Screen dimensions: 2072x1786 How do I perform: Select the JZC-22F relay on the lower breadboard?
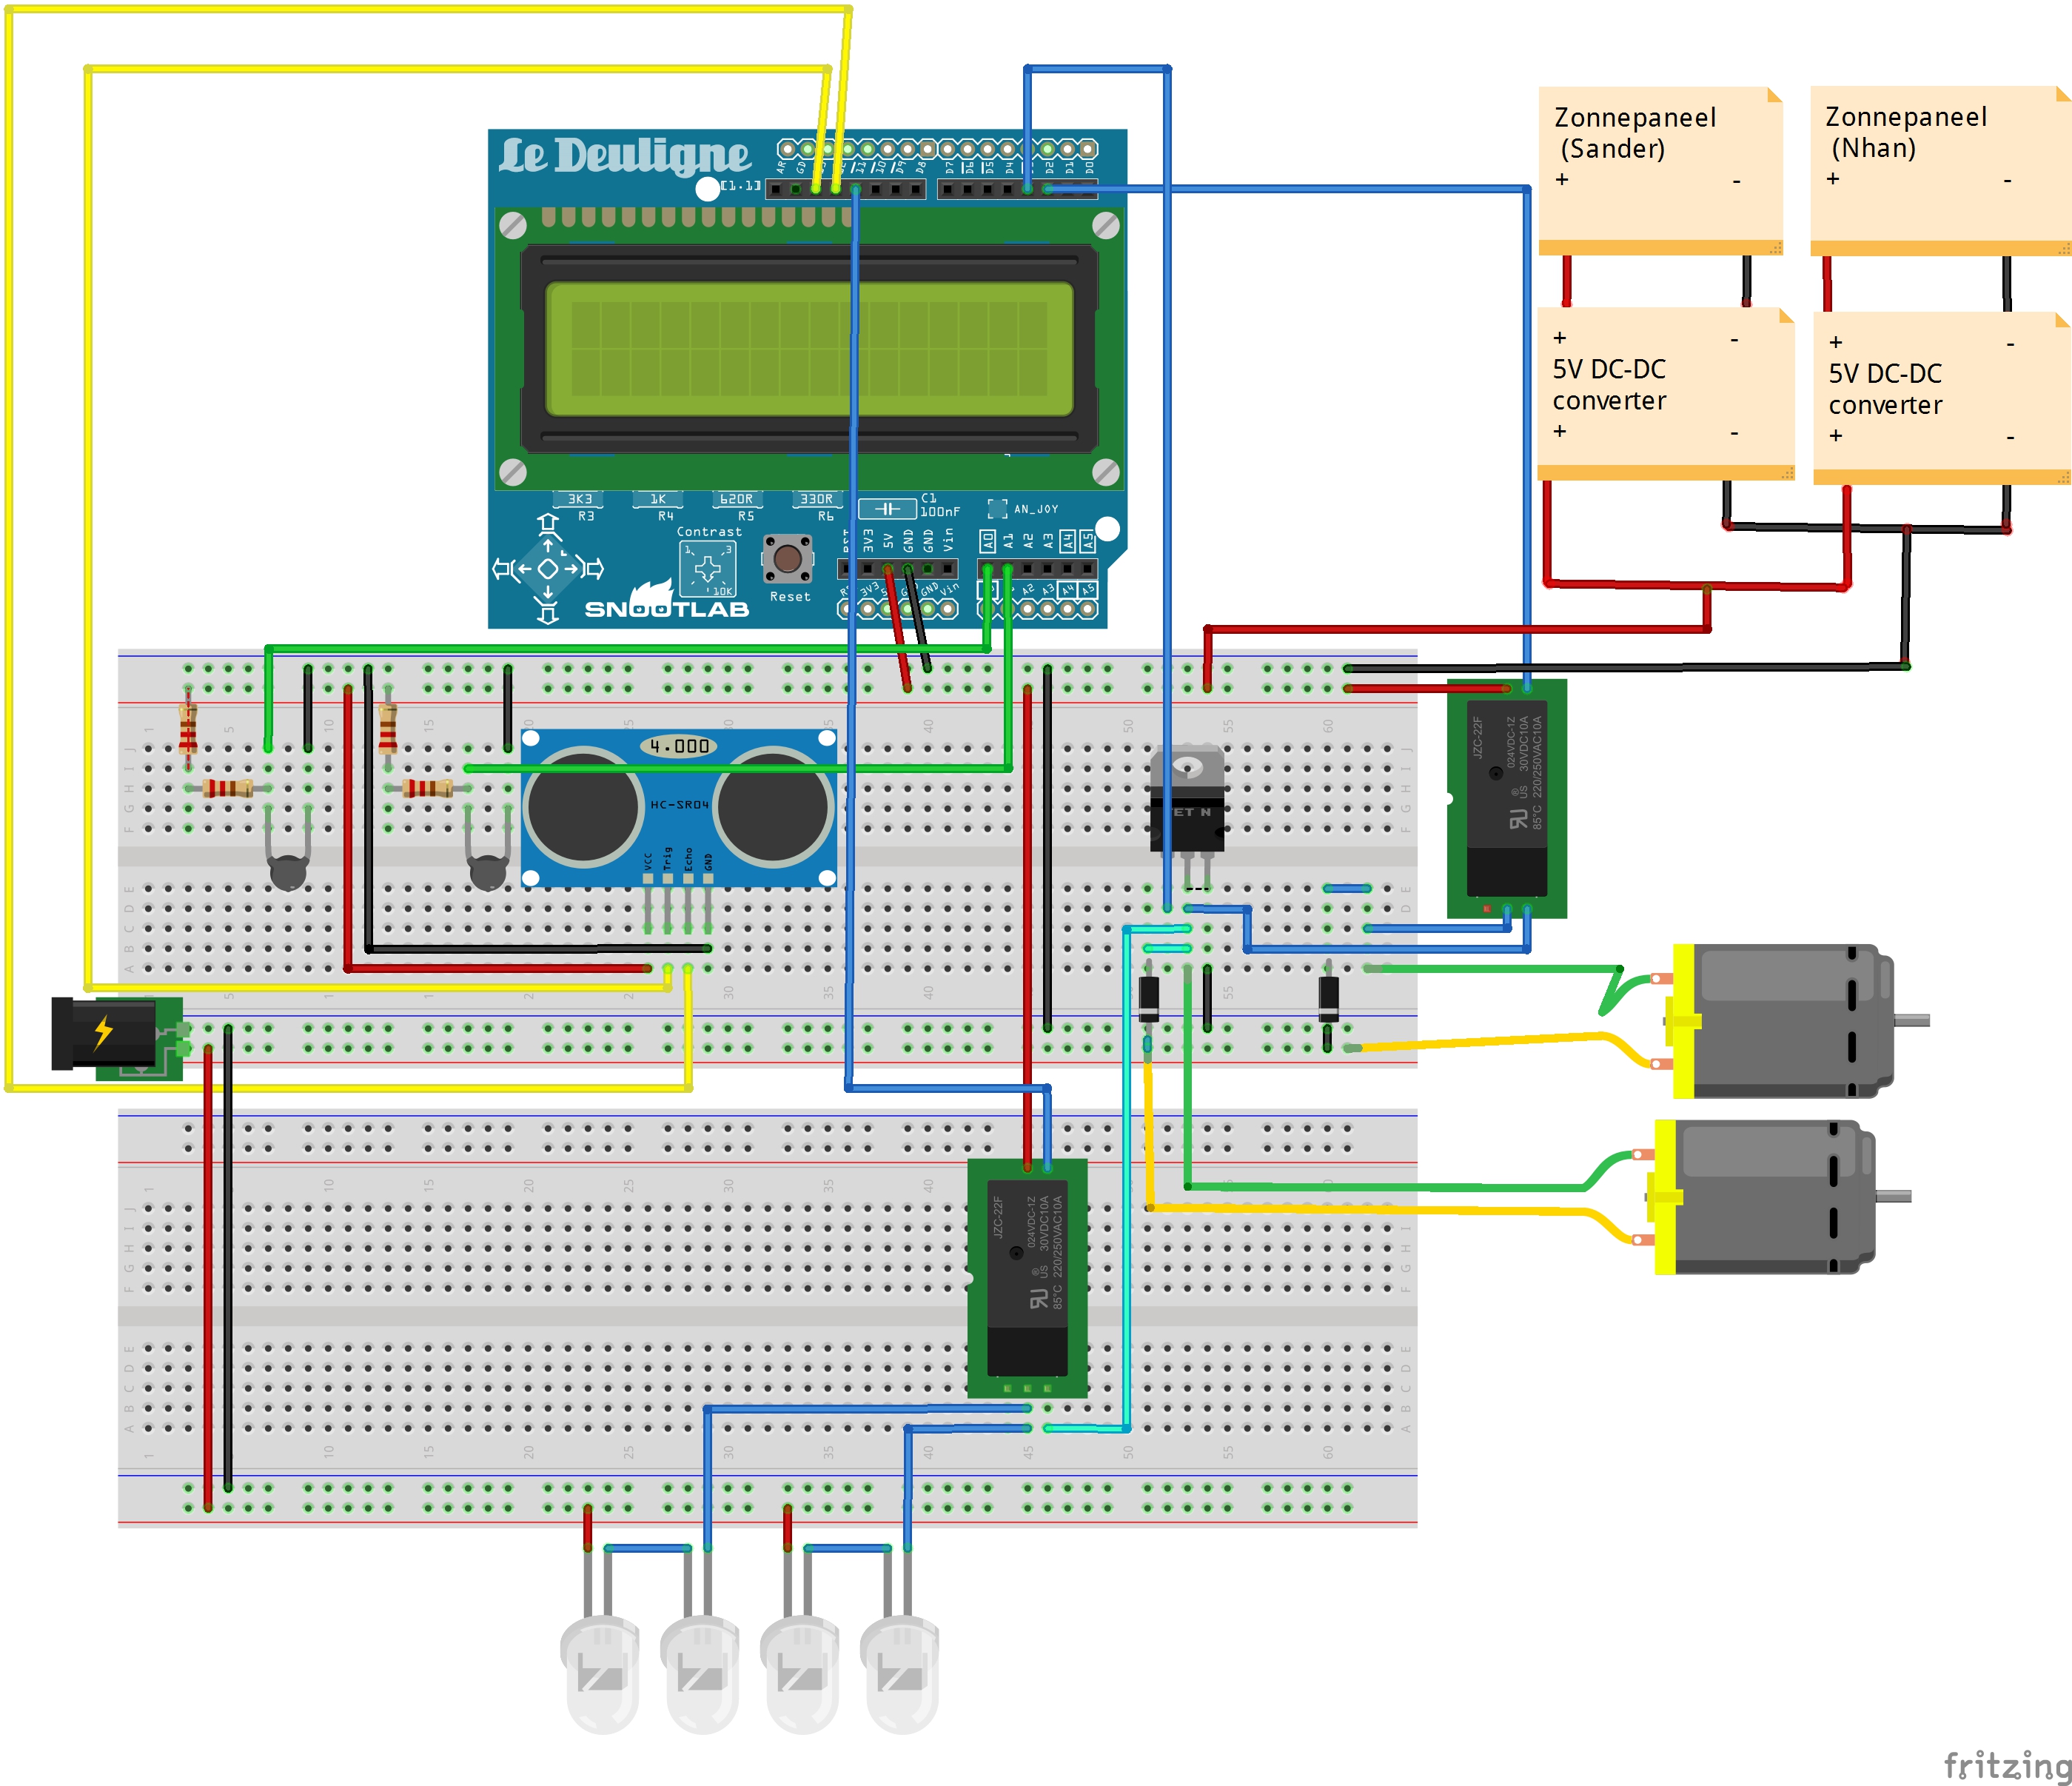pos(1027,1278)
